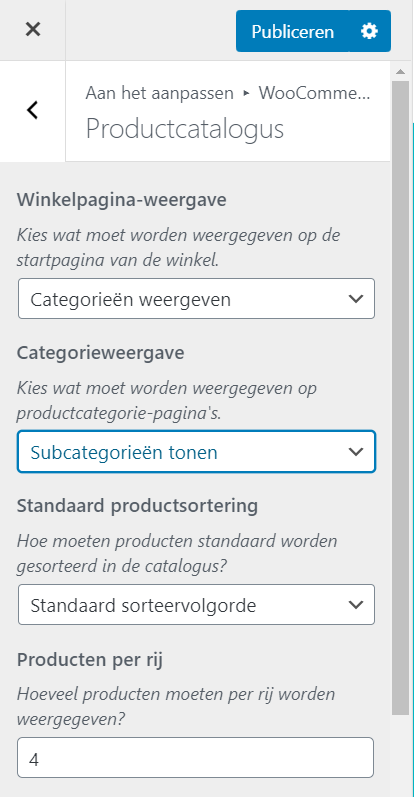Screen dimensions: 414x797
Task: Click the vertical scrollbar thumb
Action: click(x=400, y=397)
